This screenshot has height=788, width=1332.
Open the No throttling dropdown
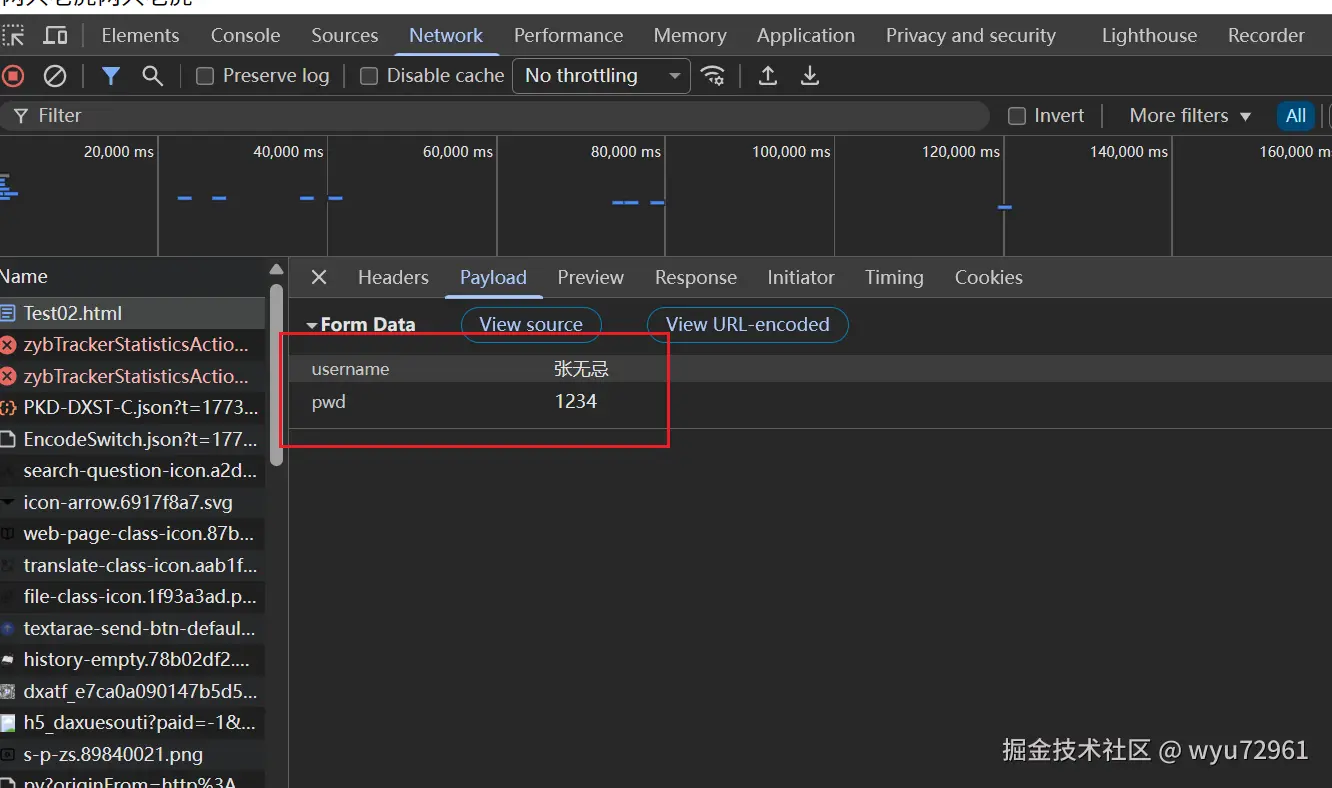coord(601,76)
